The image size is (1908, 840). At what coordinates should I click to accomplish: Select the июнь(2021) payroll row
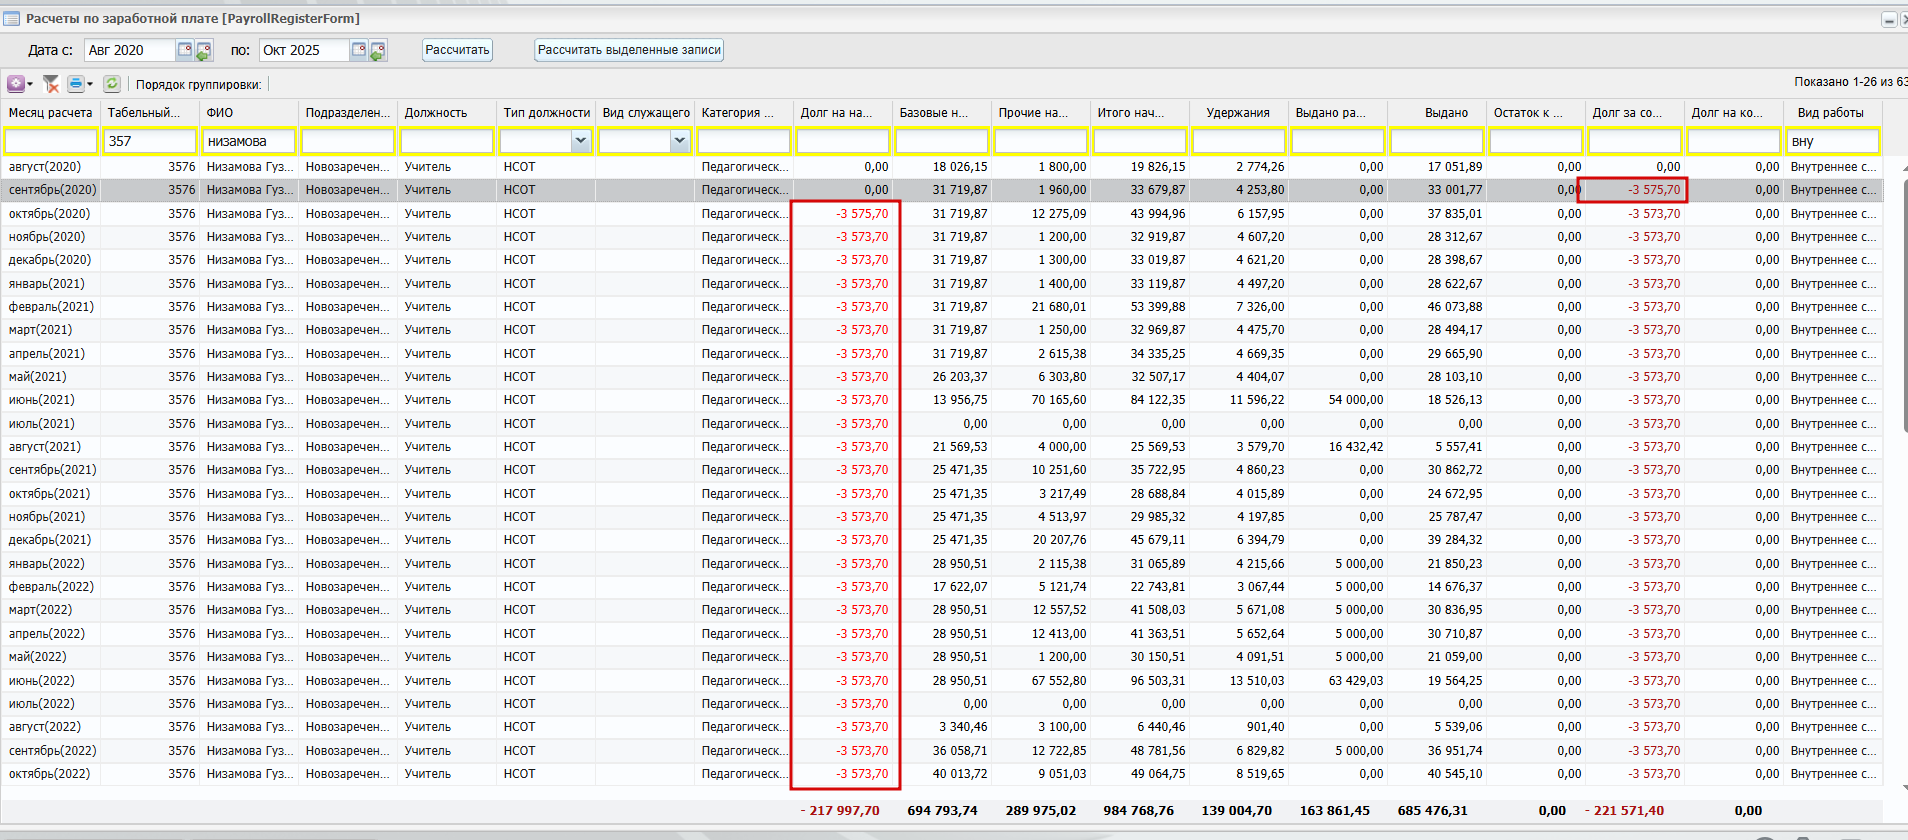42,400
